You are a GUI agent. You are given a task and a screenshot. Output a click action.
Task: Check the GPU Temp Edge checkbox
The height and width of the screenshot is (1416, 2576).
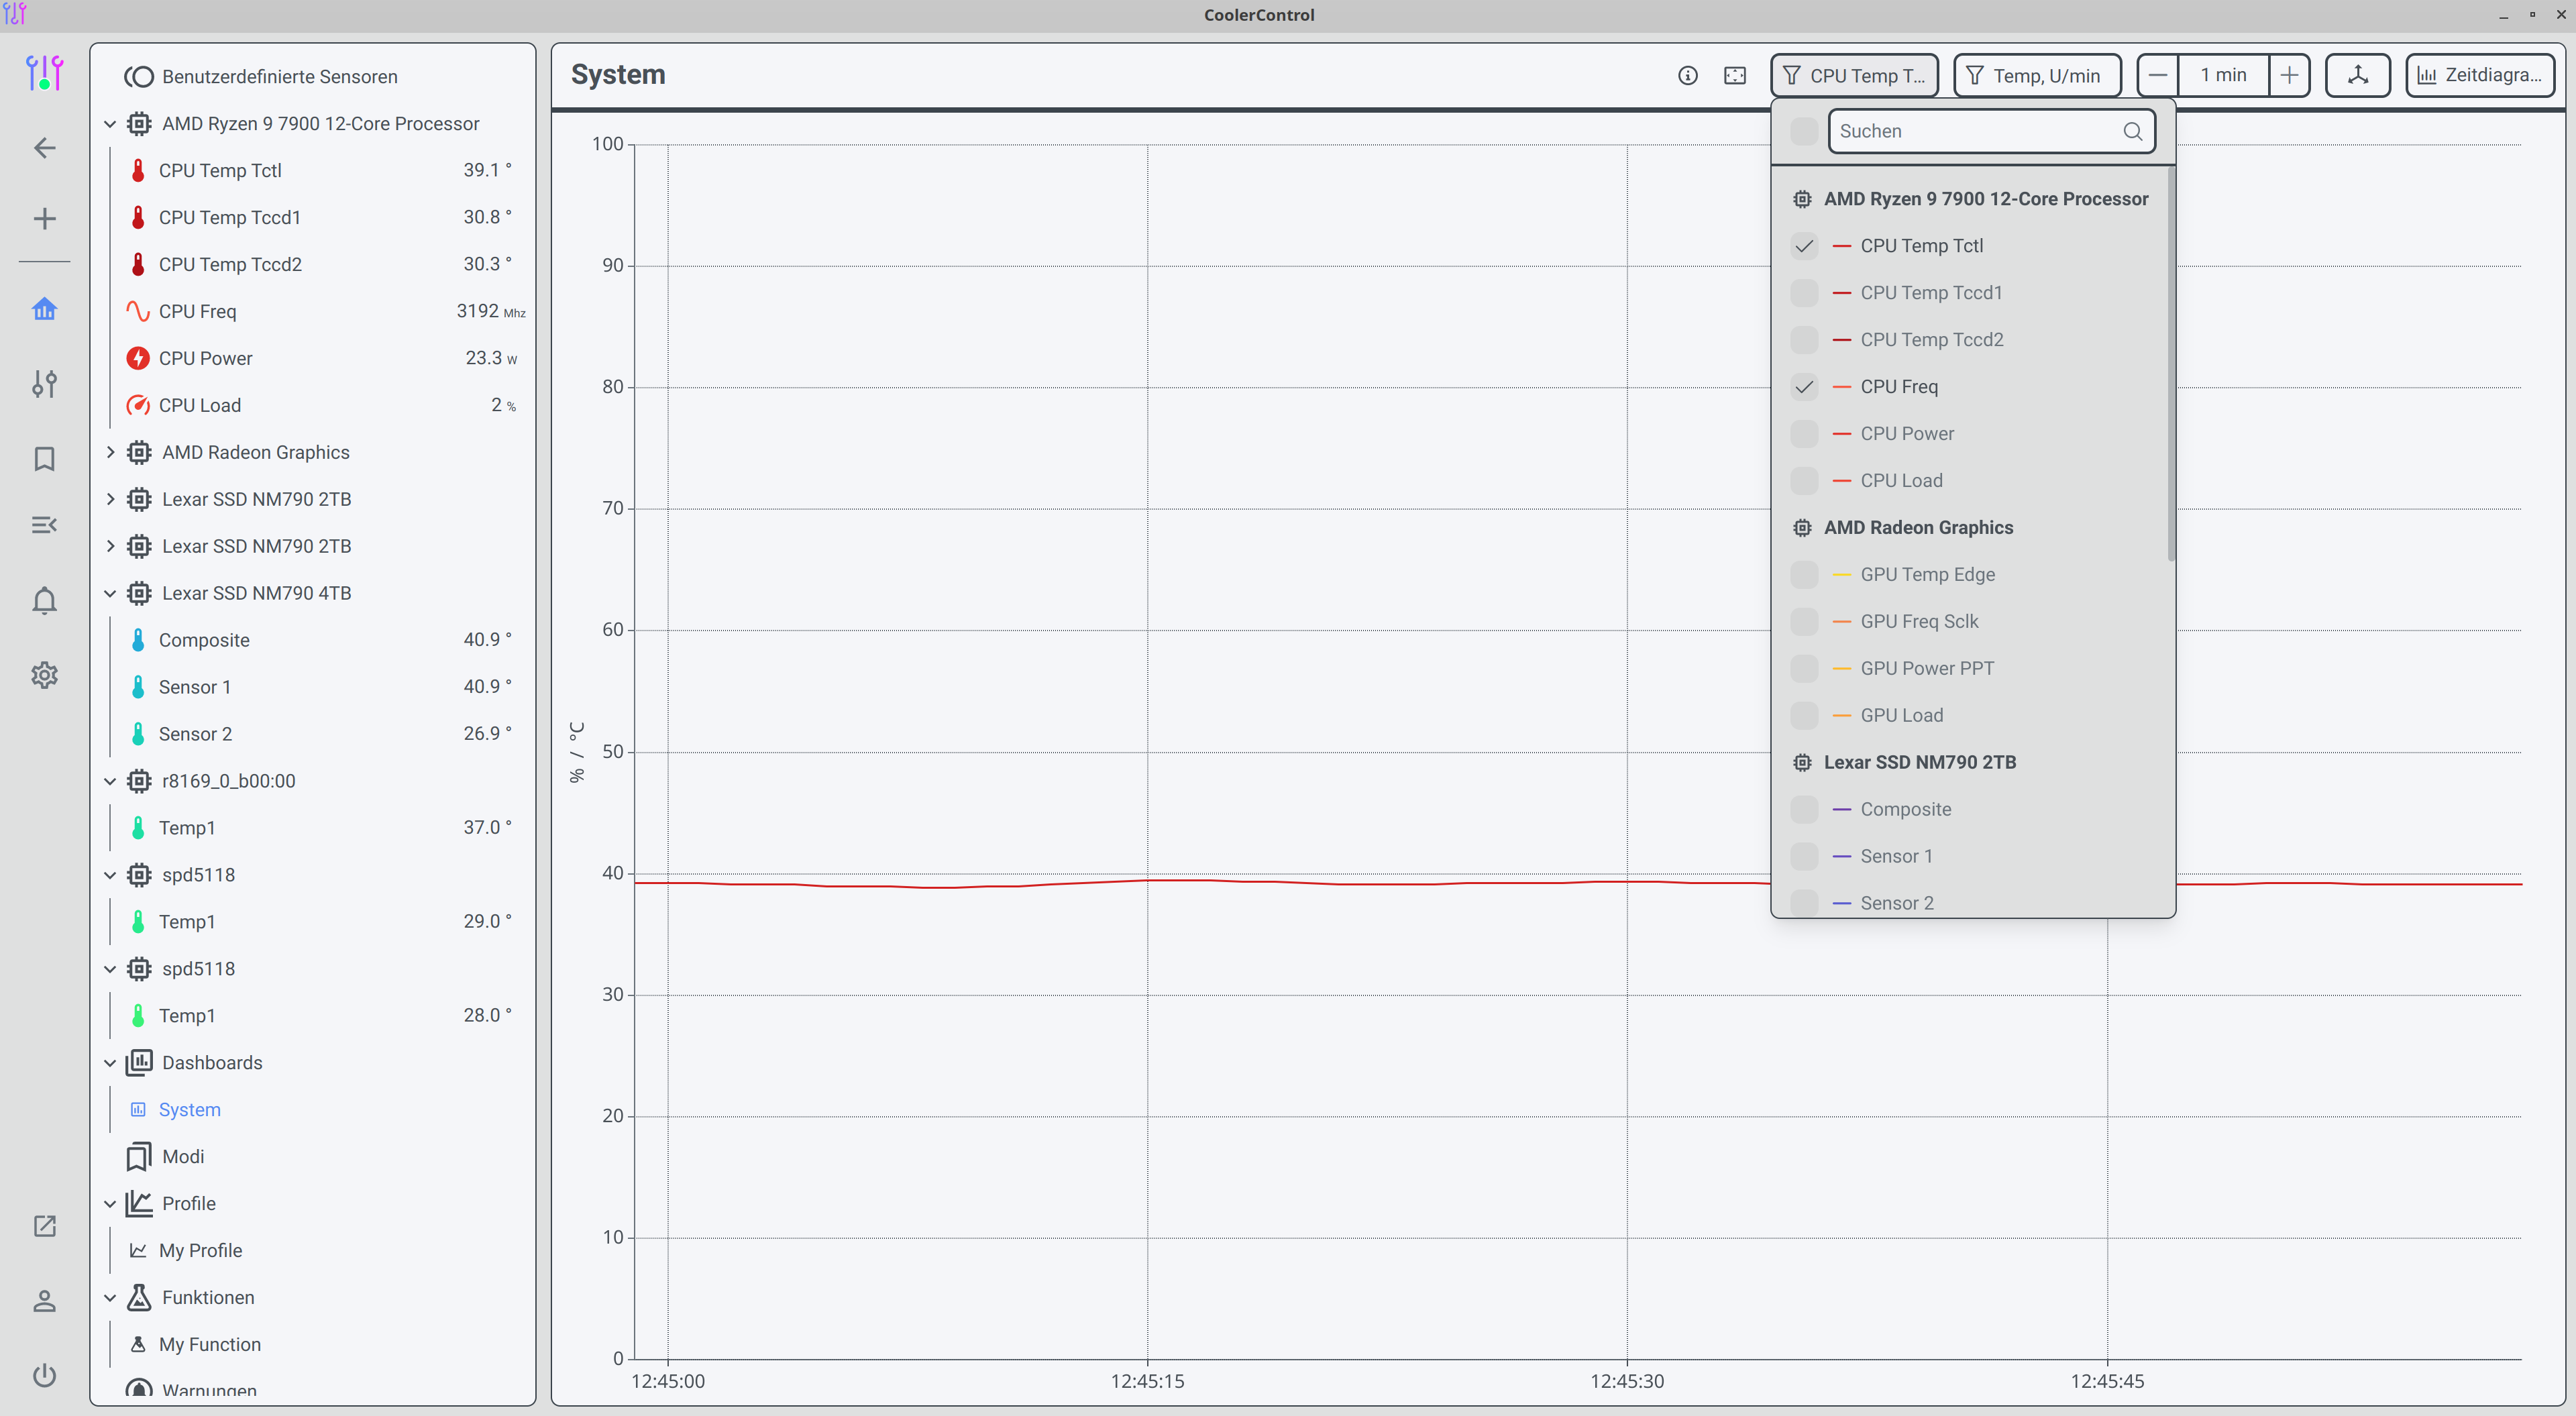pos(1804,575)
